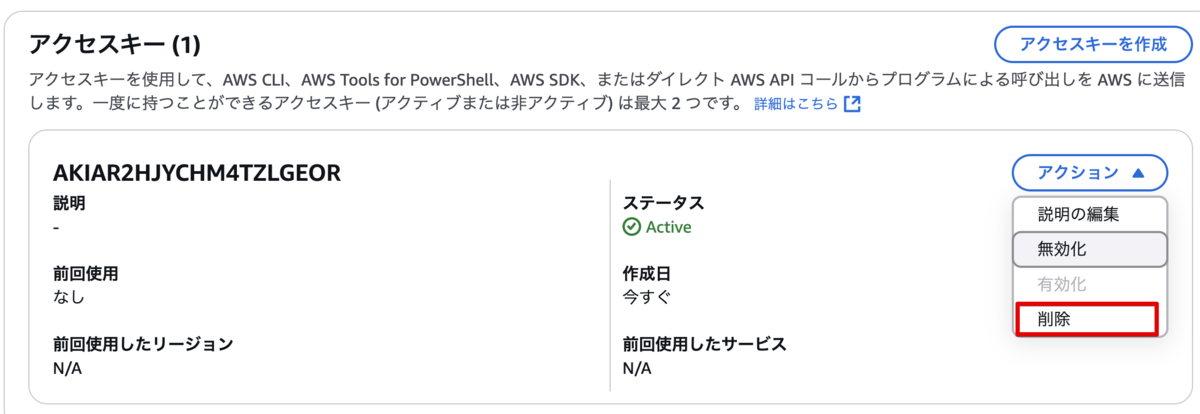Screen dimensions: 1200x414
Task: Click the 前回使用したリージョン label
Action: point(143,344)
